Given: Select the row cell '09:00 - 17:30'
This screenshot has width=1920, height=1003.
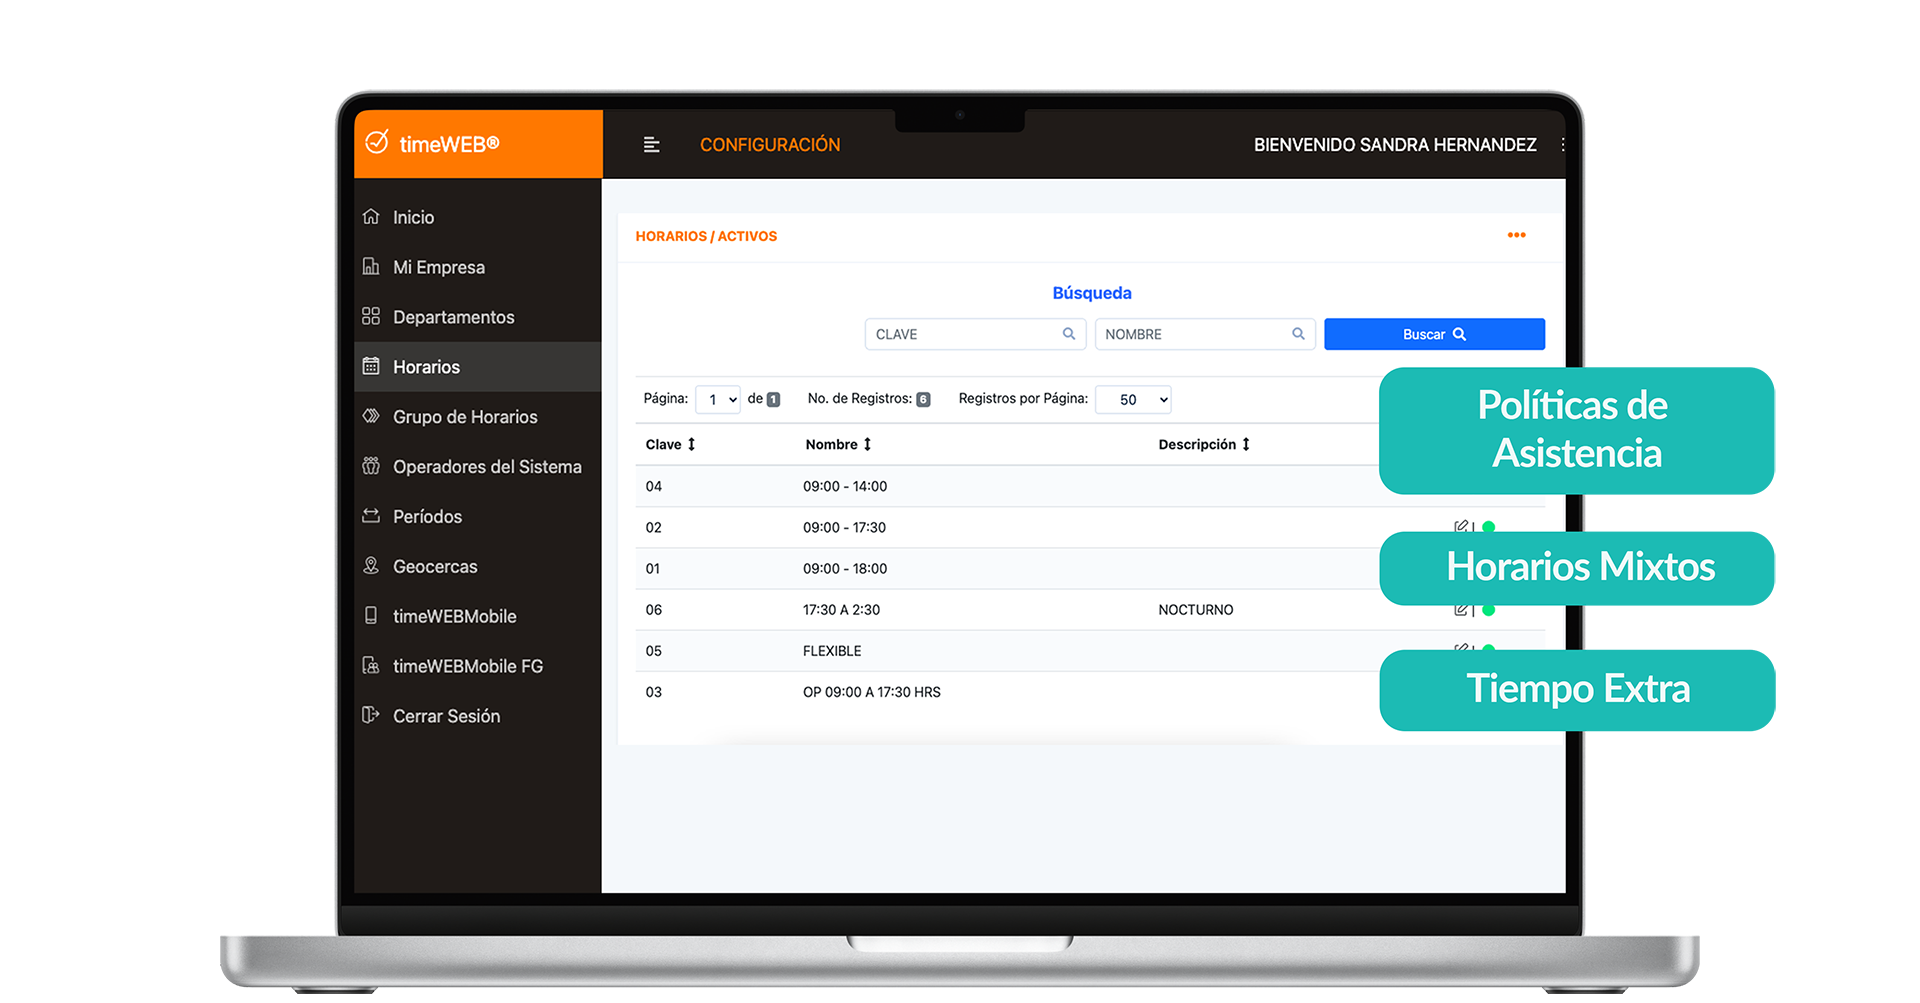Looking at the screenshot, I should pyautogui.click(x=844, y=527).
